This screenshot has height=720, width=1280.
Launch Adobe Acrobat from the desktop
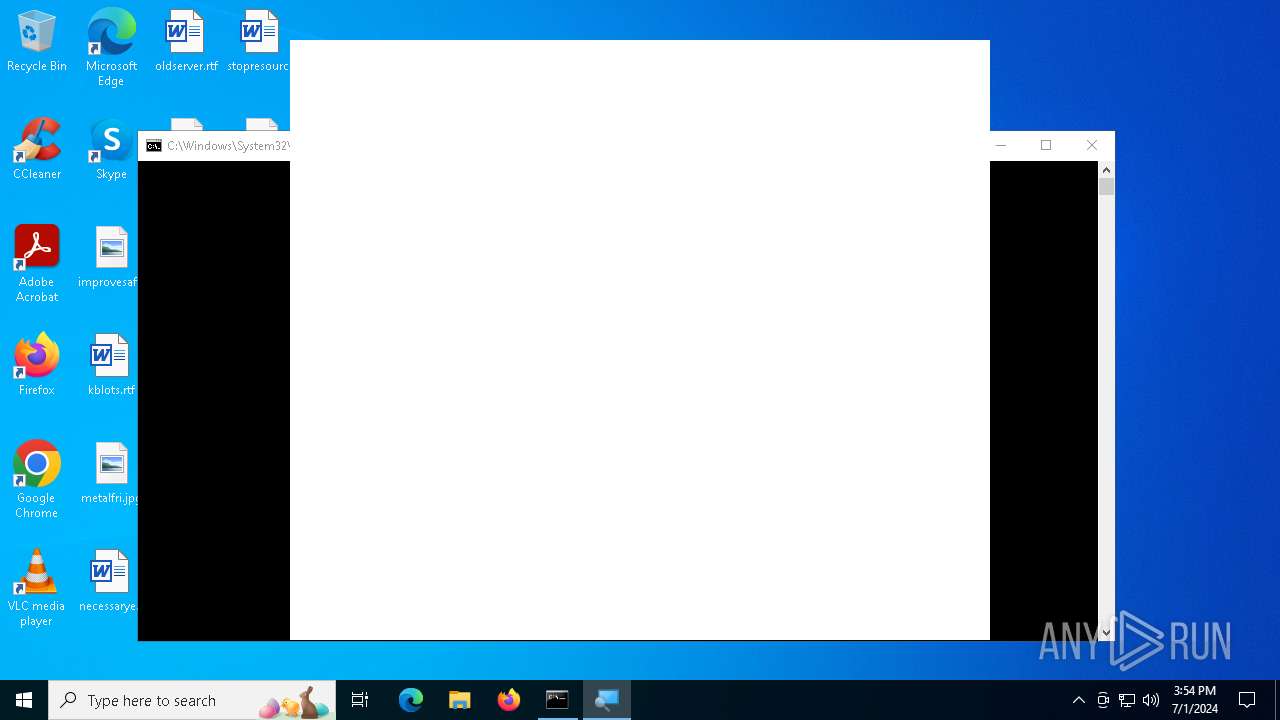pyautogui.click(x=37, y=264)
